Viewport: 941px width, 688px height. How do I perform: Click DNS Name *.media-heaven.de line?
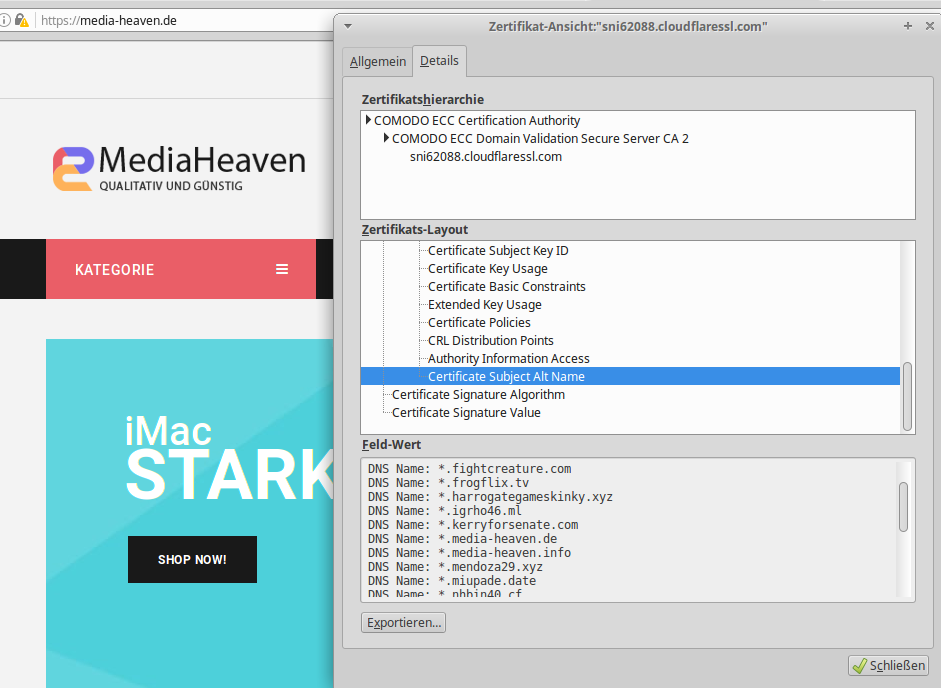tap(462, 539)
